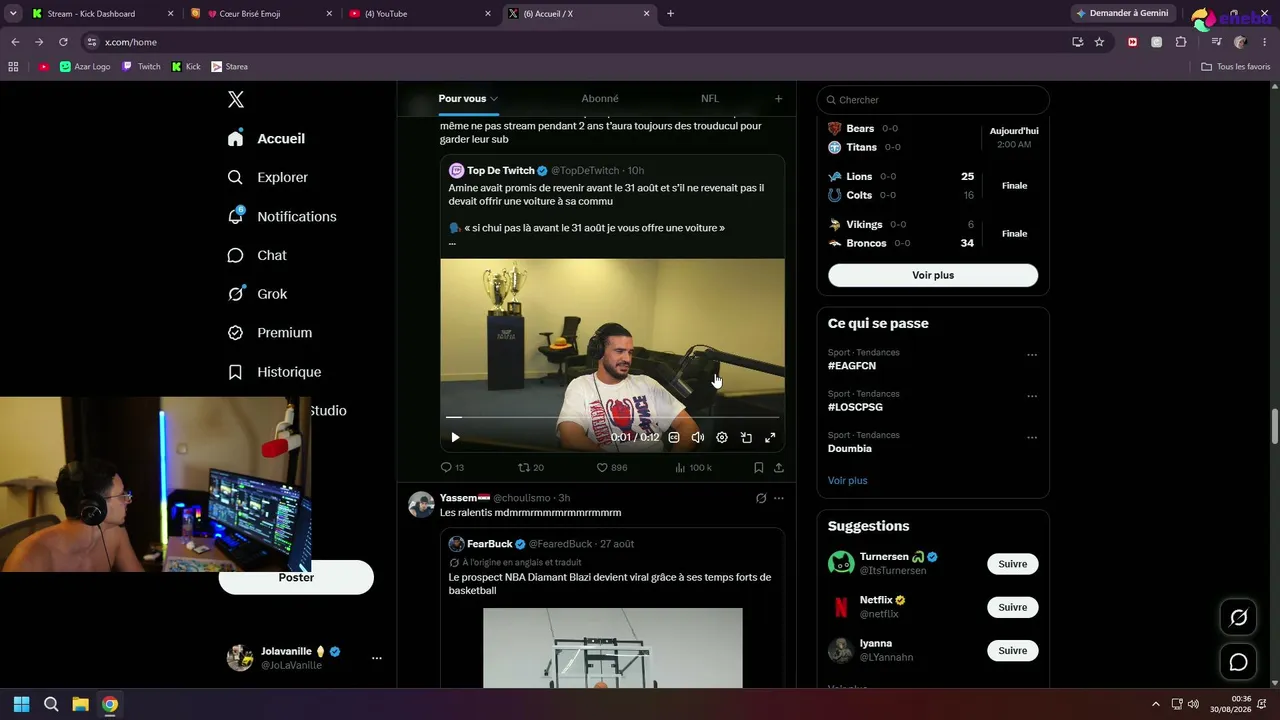Seek on the video progress bar

(612, 417)
